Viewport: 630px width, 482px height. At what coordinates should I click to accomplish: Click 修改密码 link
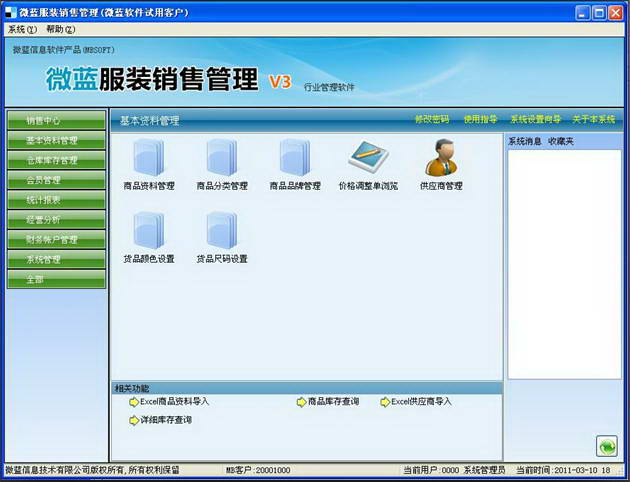(432, 119)
